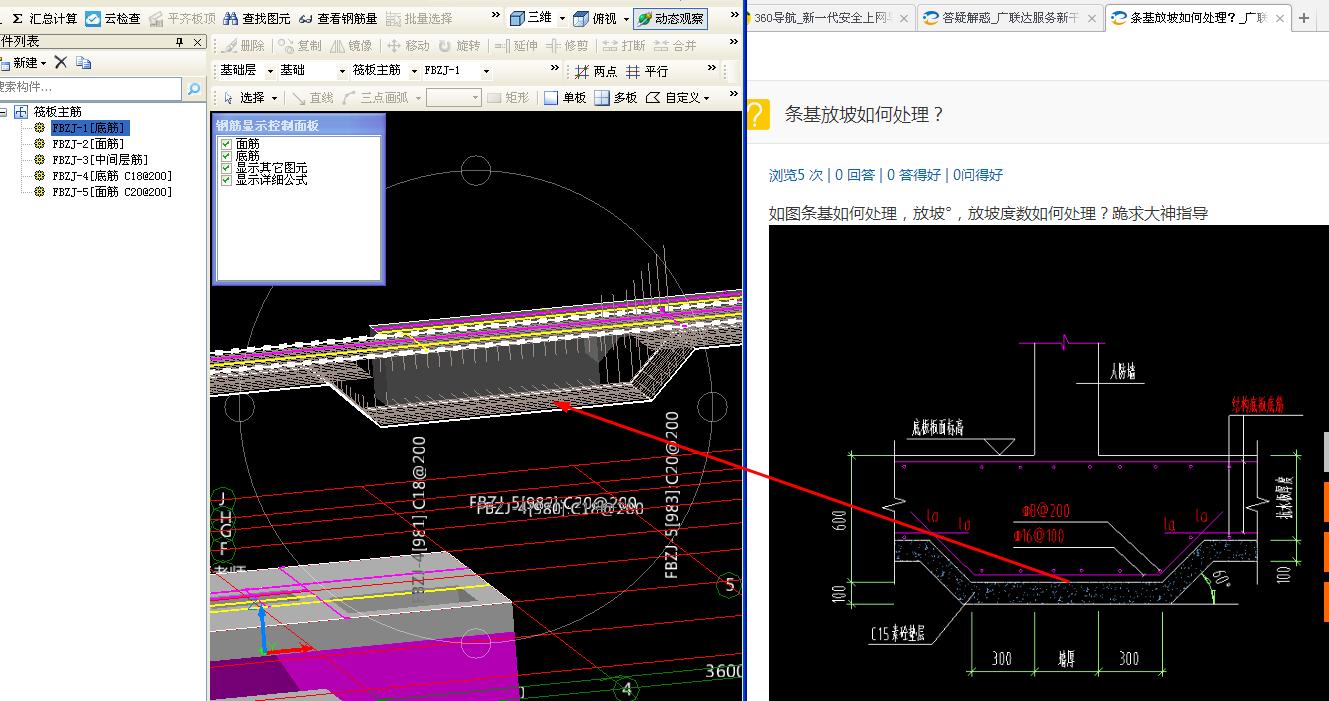This screenshot has height=701, width=1329.
Task: Select the 合并 merge tool
Action: (x=675, y=46)
